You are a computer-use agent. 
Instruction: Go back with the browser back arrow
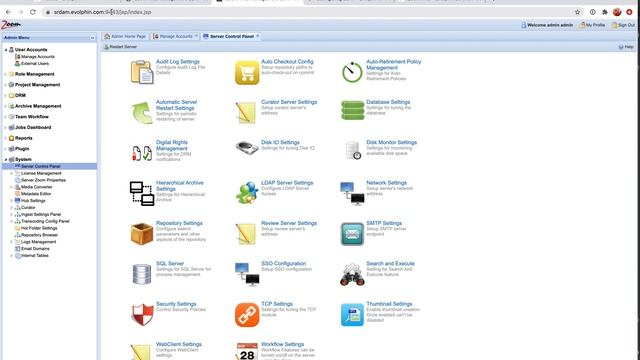pos(9,12)
